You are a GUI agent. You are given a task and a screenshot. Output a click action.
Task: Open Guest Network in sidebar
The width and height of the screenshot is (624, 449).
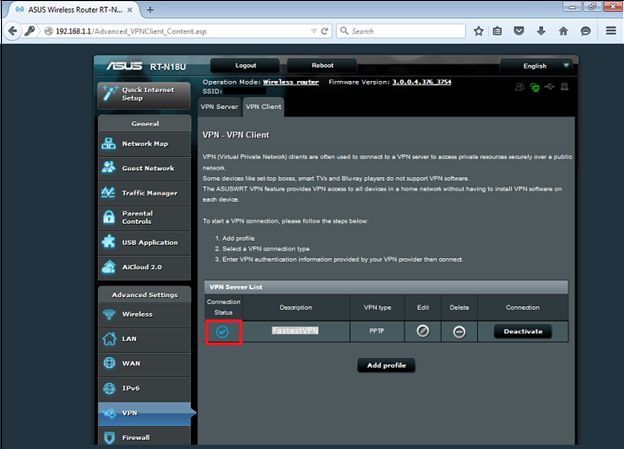coord(144,168)
